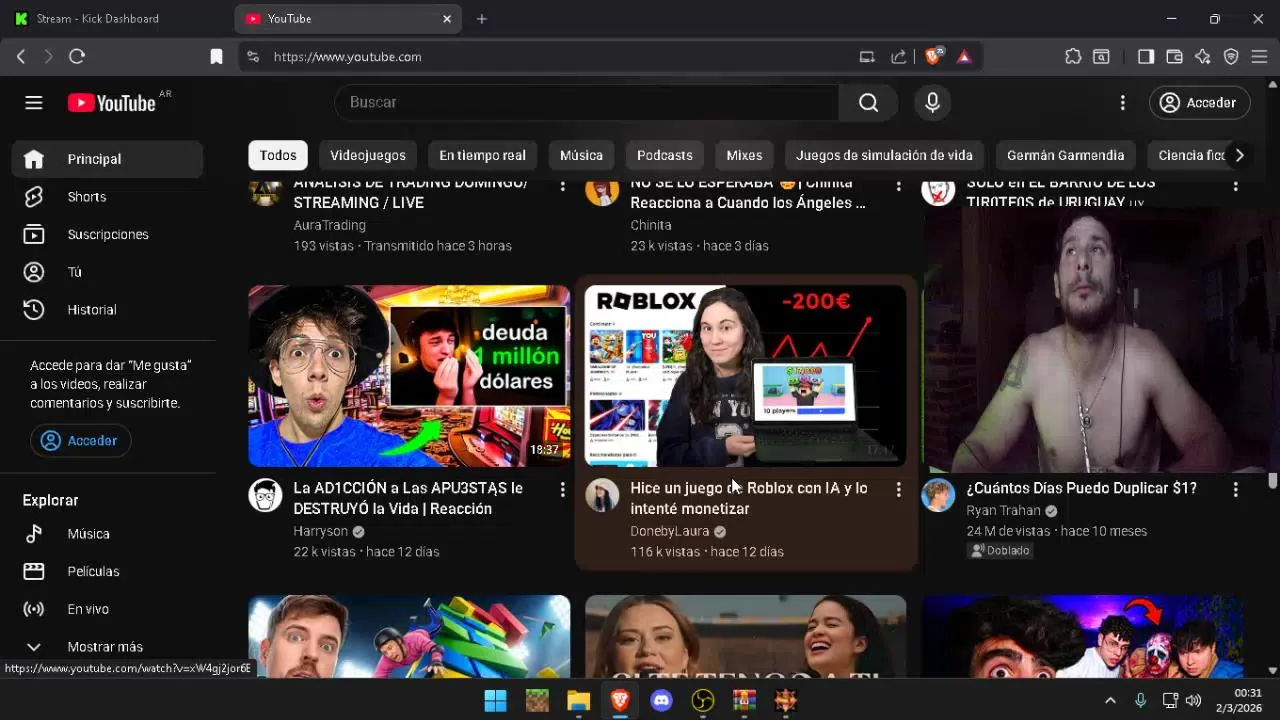Viewport: 1280px width, 720px height.
Task: Open Brave VPN shield icon
Action: (x=1231, y=57)
